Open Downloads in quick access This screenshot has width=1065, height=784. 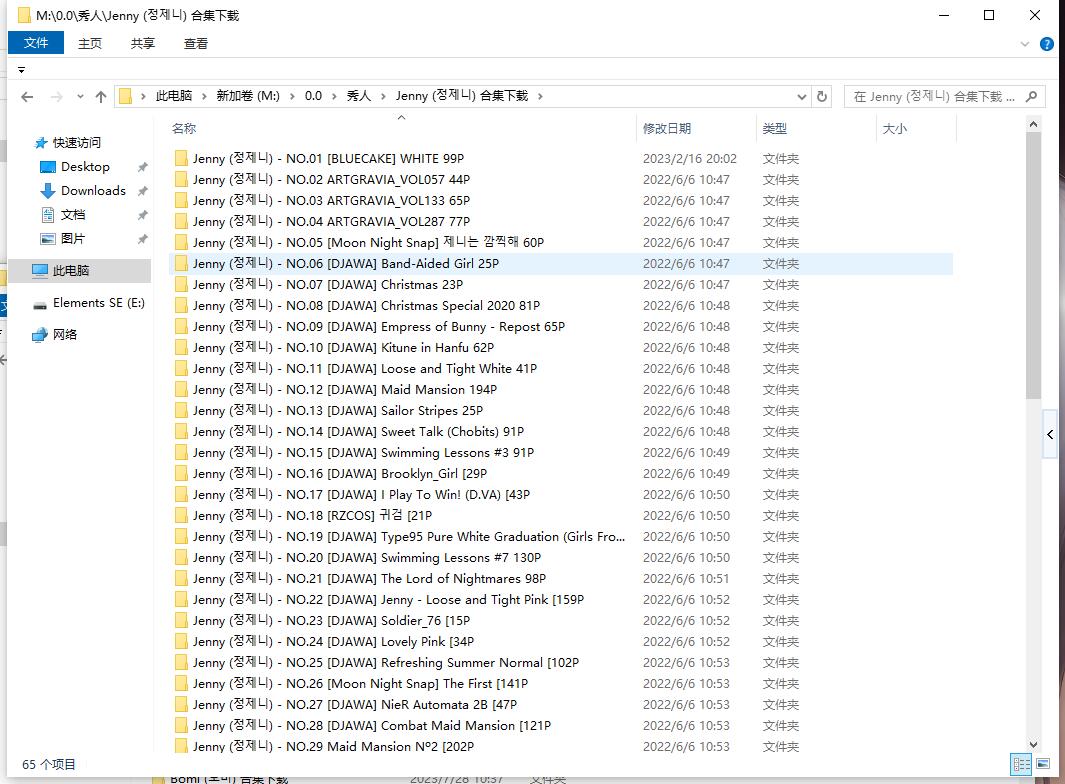point(93,191)
